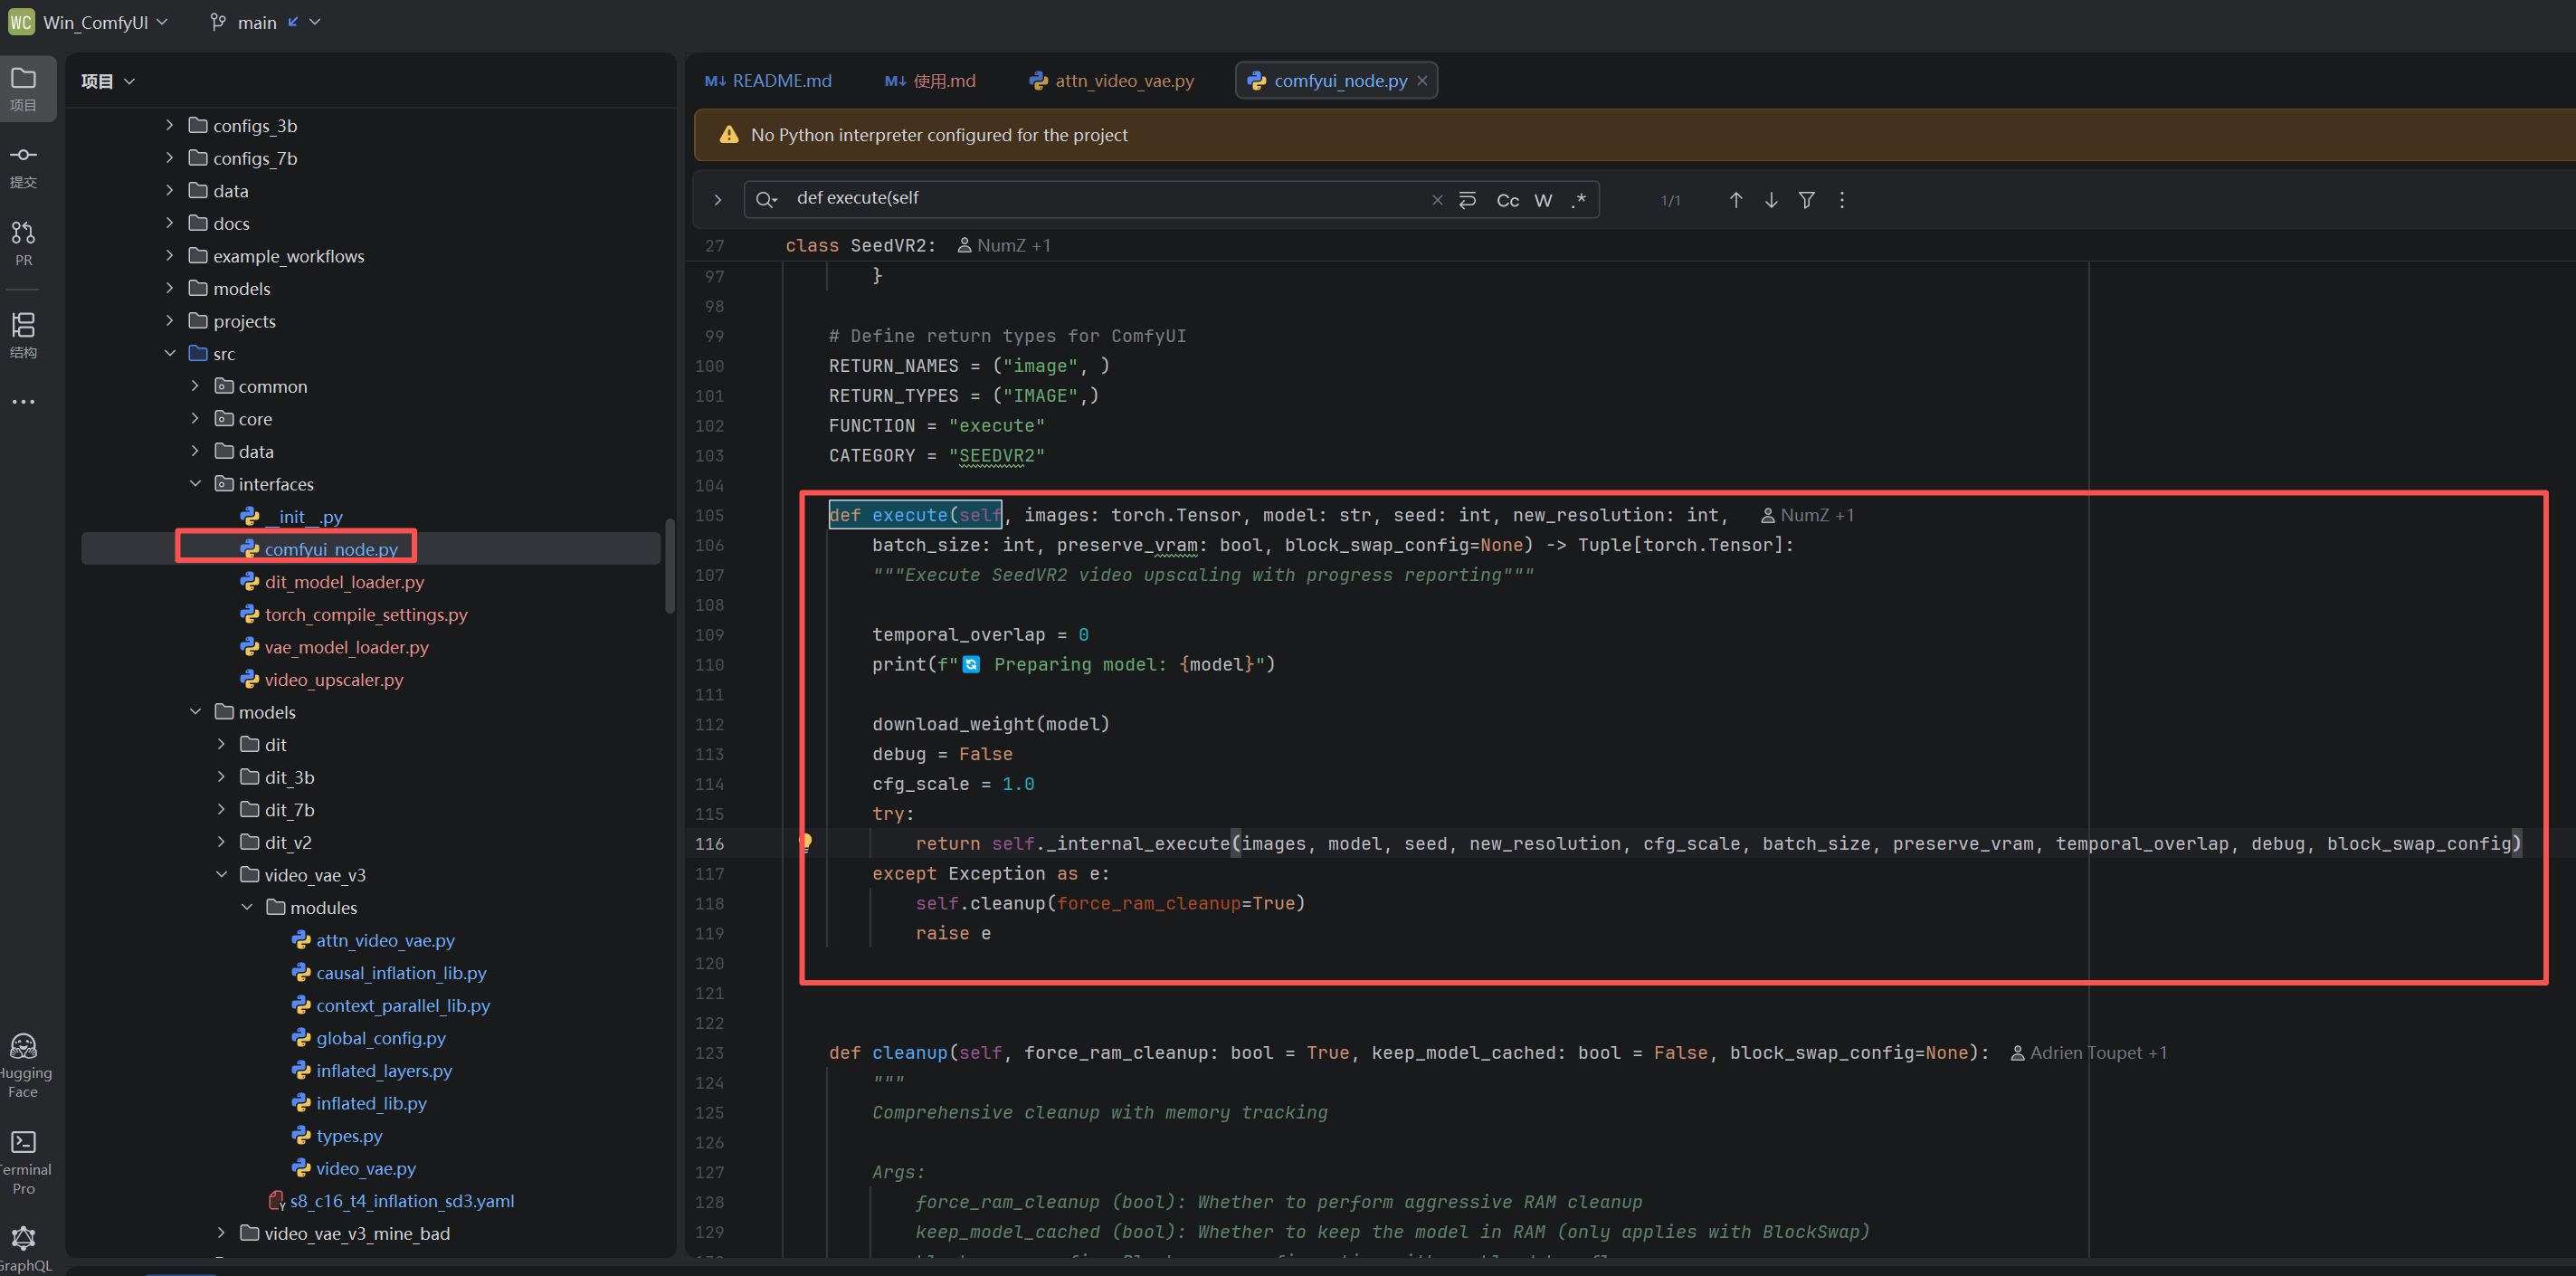Toggle Regex (.*) search option

1578,200
